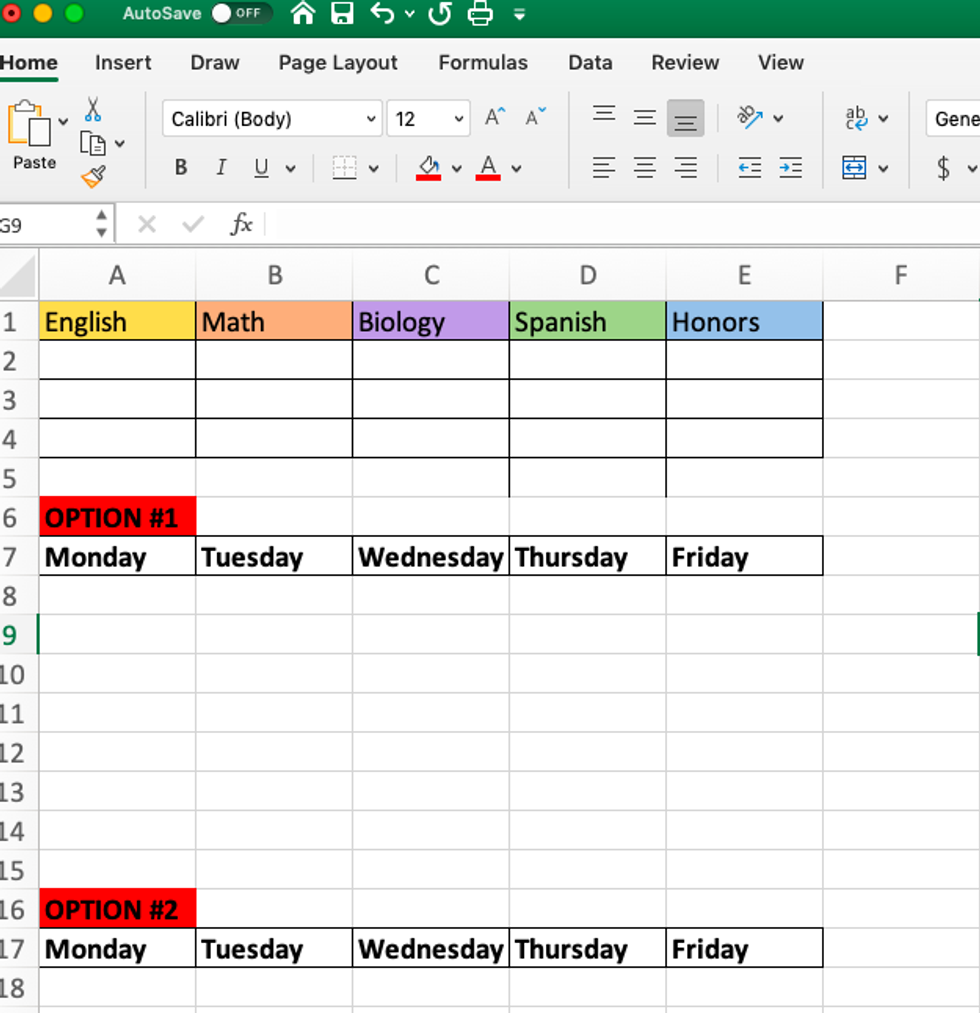Click the Insert Function fx icon
980x1013 pixels.
(241, 224)
